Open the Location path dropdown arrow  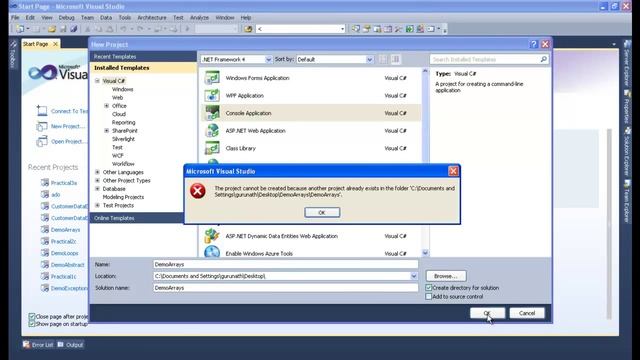413,276
